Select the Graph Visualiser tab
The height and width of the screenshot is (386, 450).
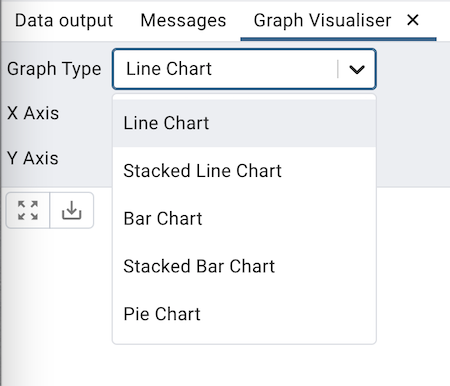click(322, 21)
